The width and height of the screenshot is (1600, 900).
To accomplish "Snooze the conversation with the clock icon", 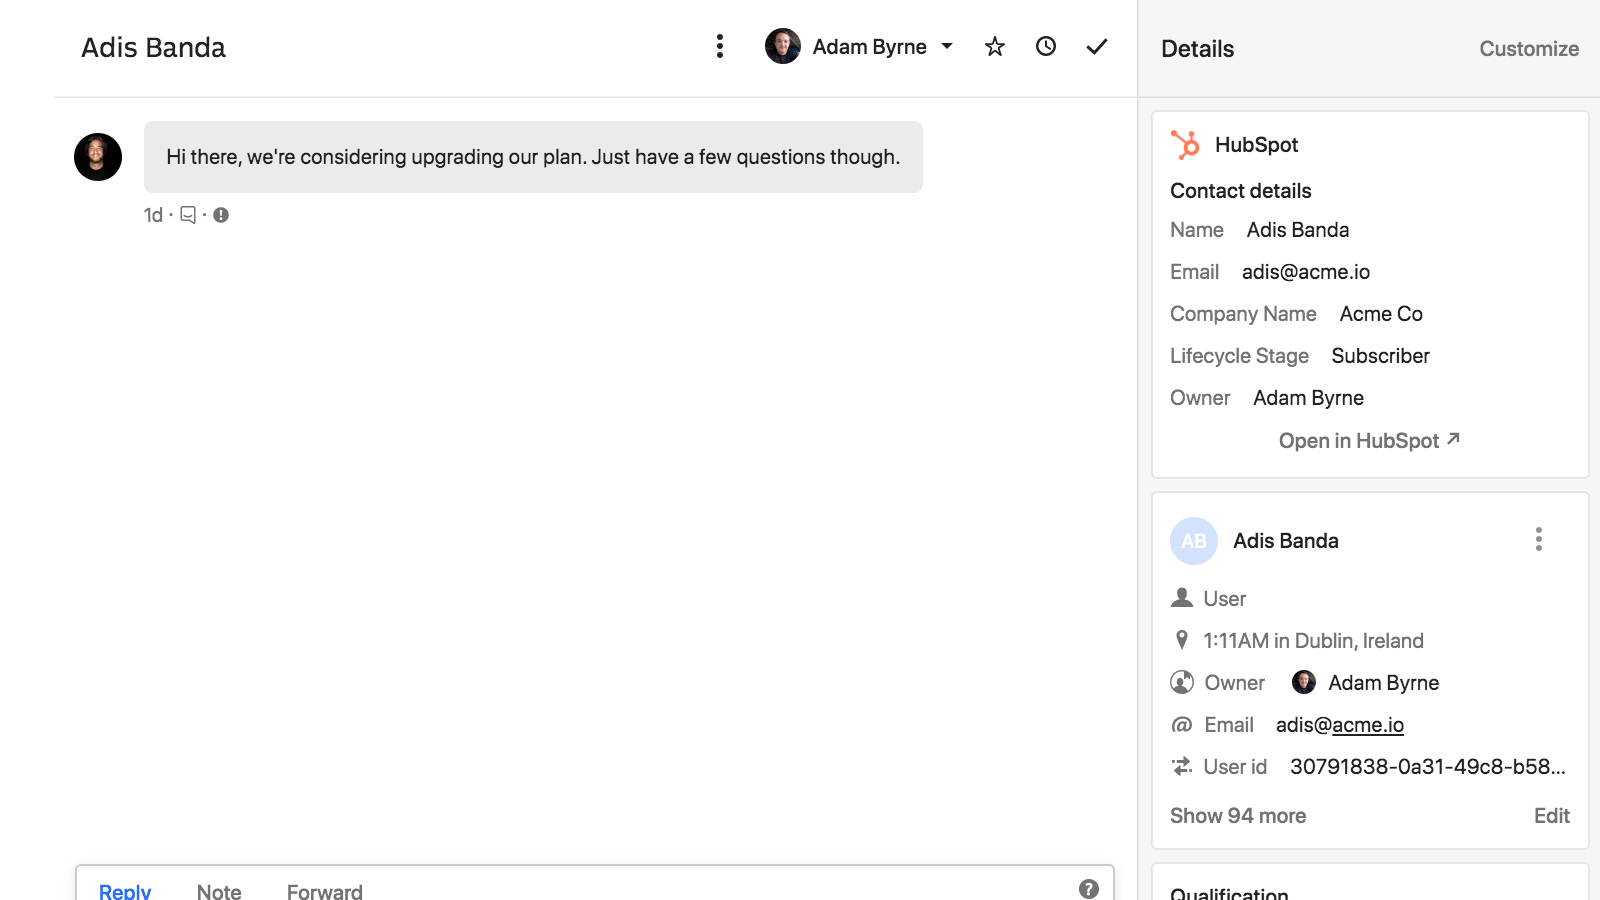I will [1046, 47].
